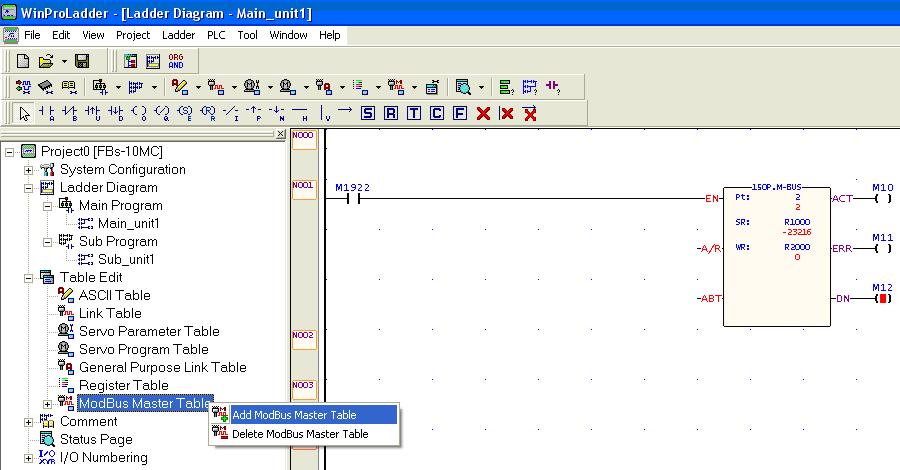Viewport: 900px width, 470px height.
Task: Expand the Comment node
Action: tap(28, 422)
